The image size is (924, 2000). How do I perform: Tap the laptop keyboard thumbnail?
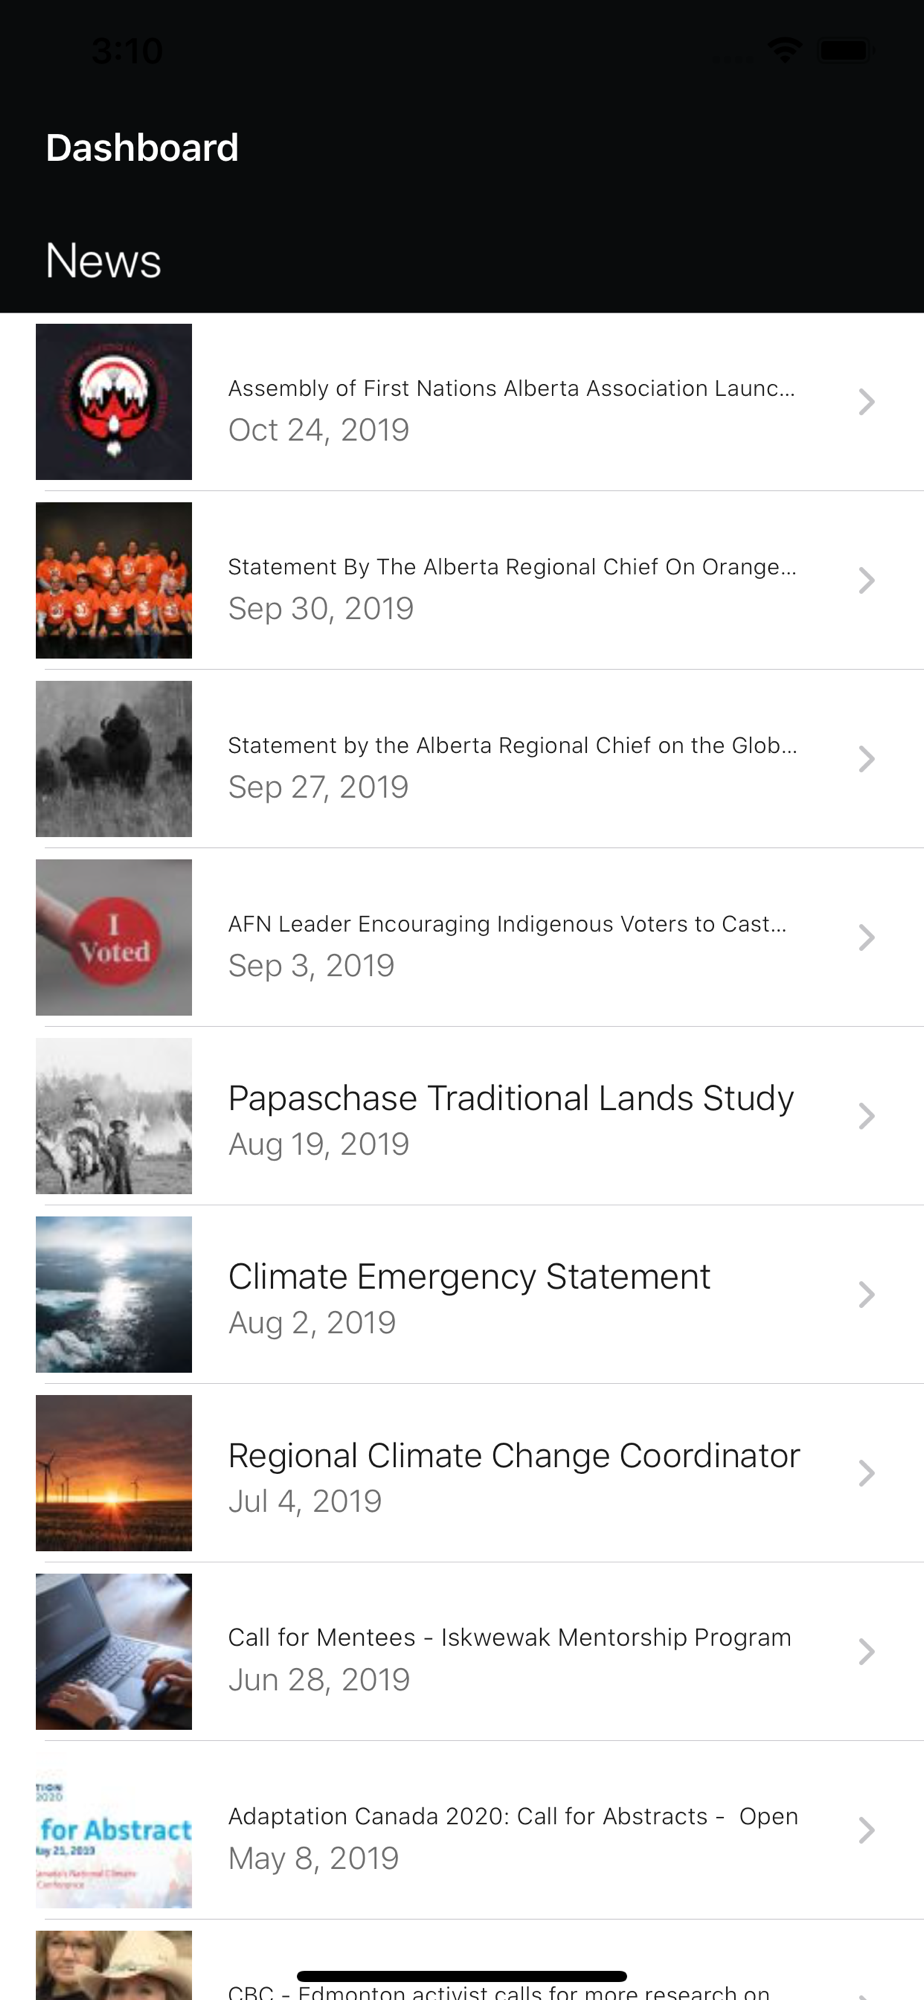114,1651
